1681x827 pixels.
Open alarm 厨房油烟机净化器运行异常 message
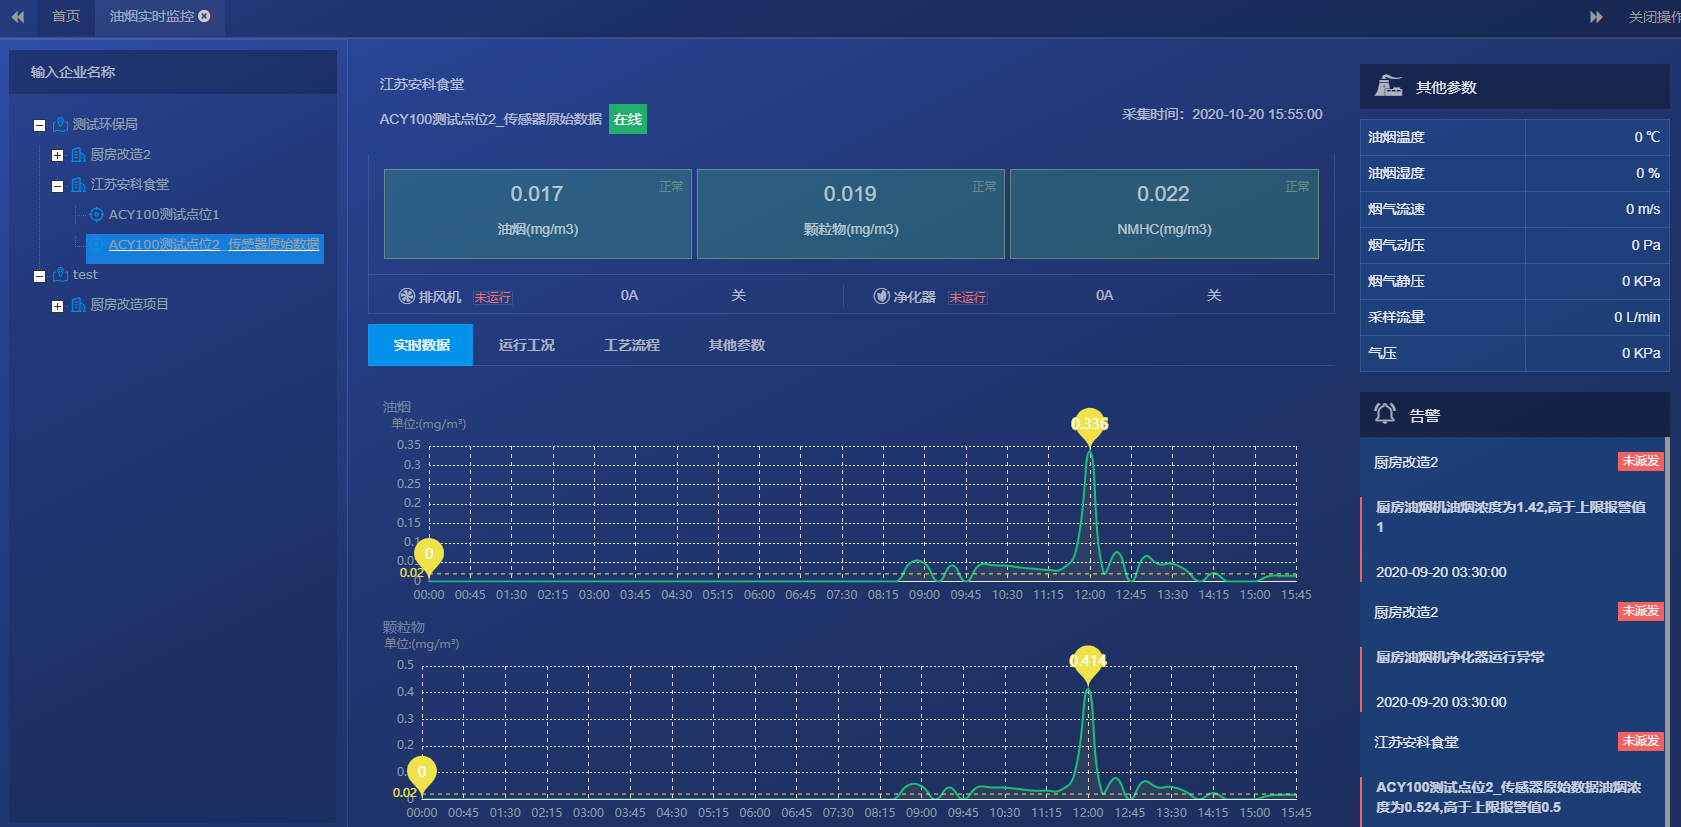point(1460,657)
